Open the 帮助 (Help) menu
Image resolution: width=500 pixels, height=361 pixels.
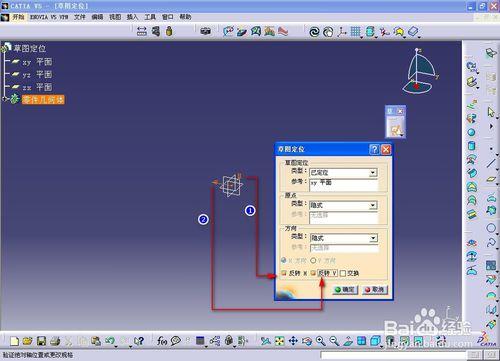[185, 17]
